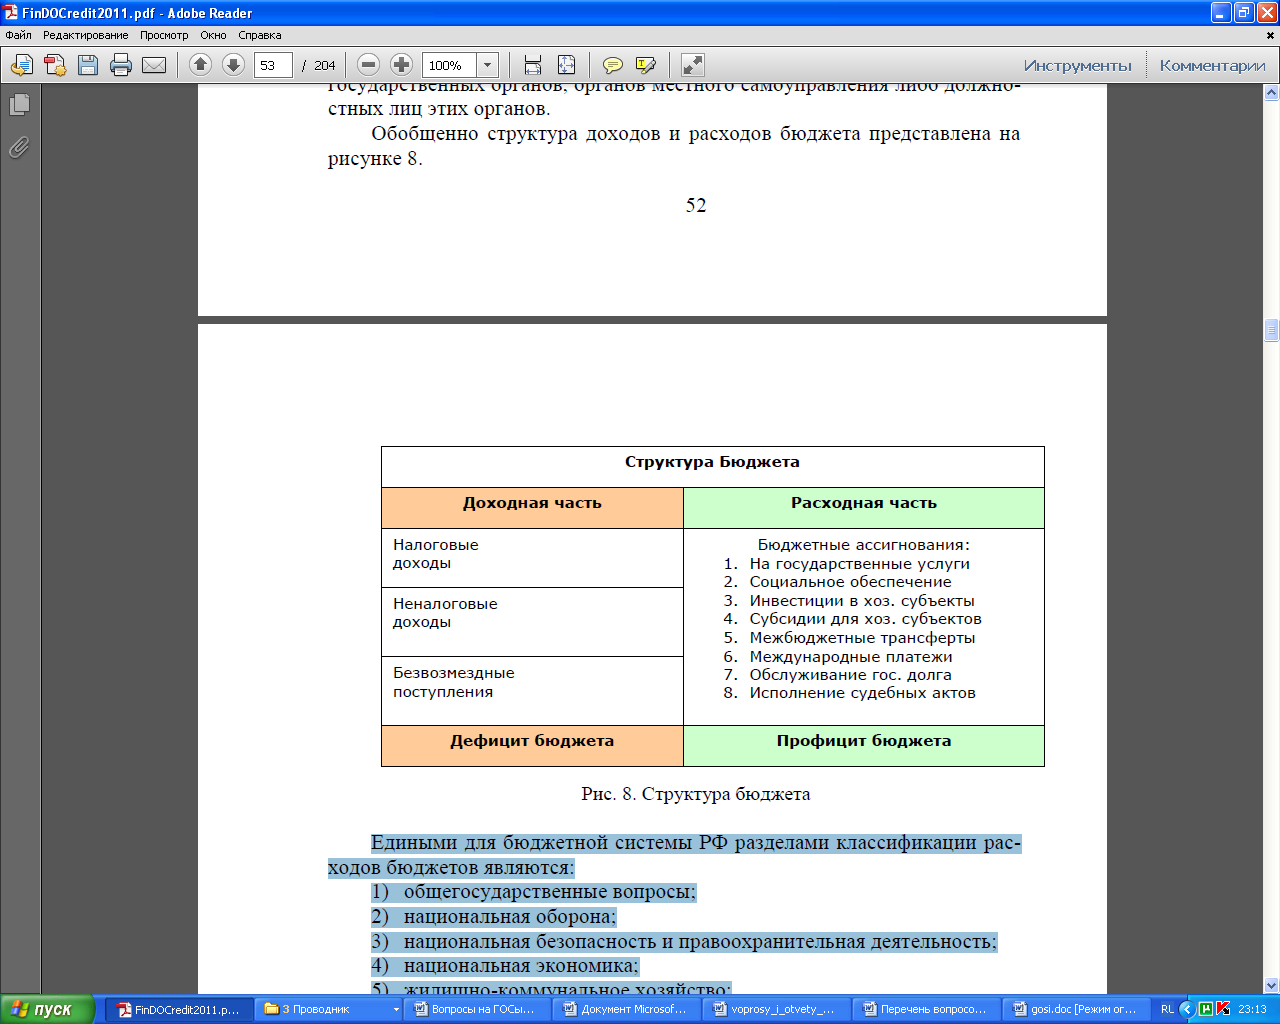The height and width of the screenshot is (1024, 1280).
Task: Open the Инструменты pane
Action: (x=1078, y=65)
